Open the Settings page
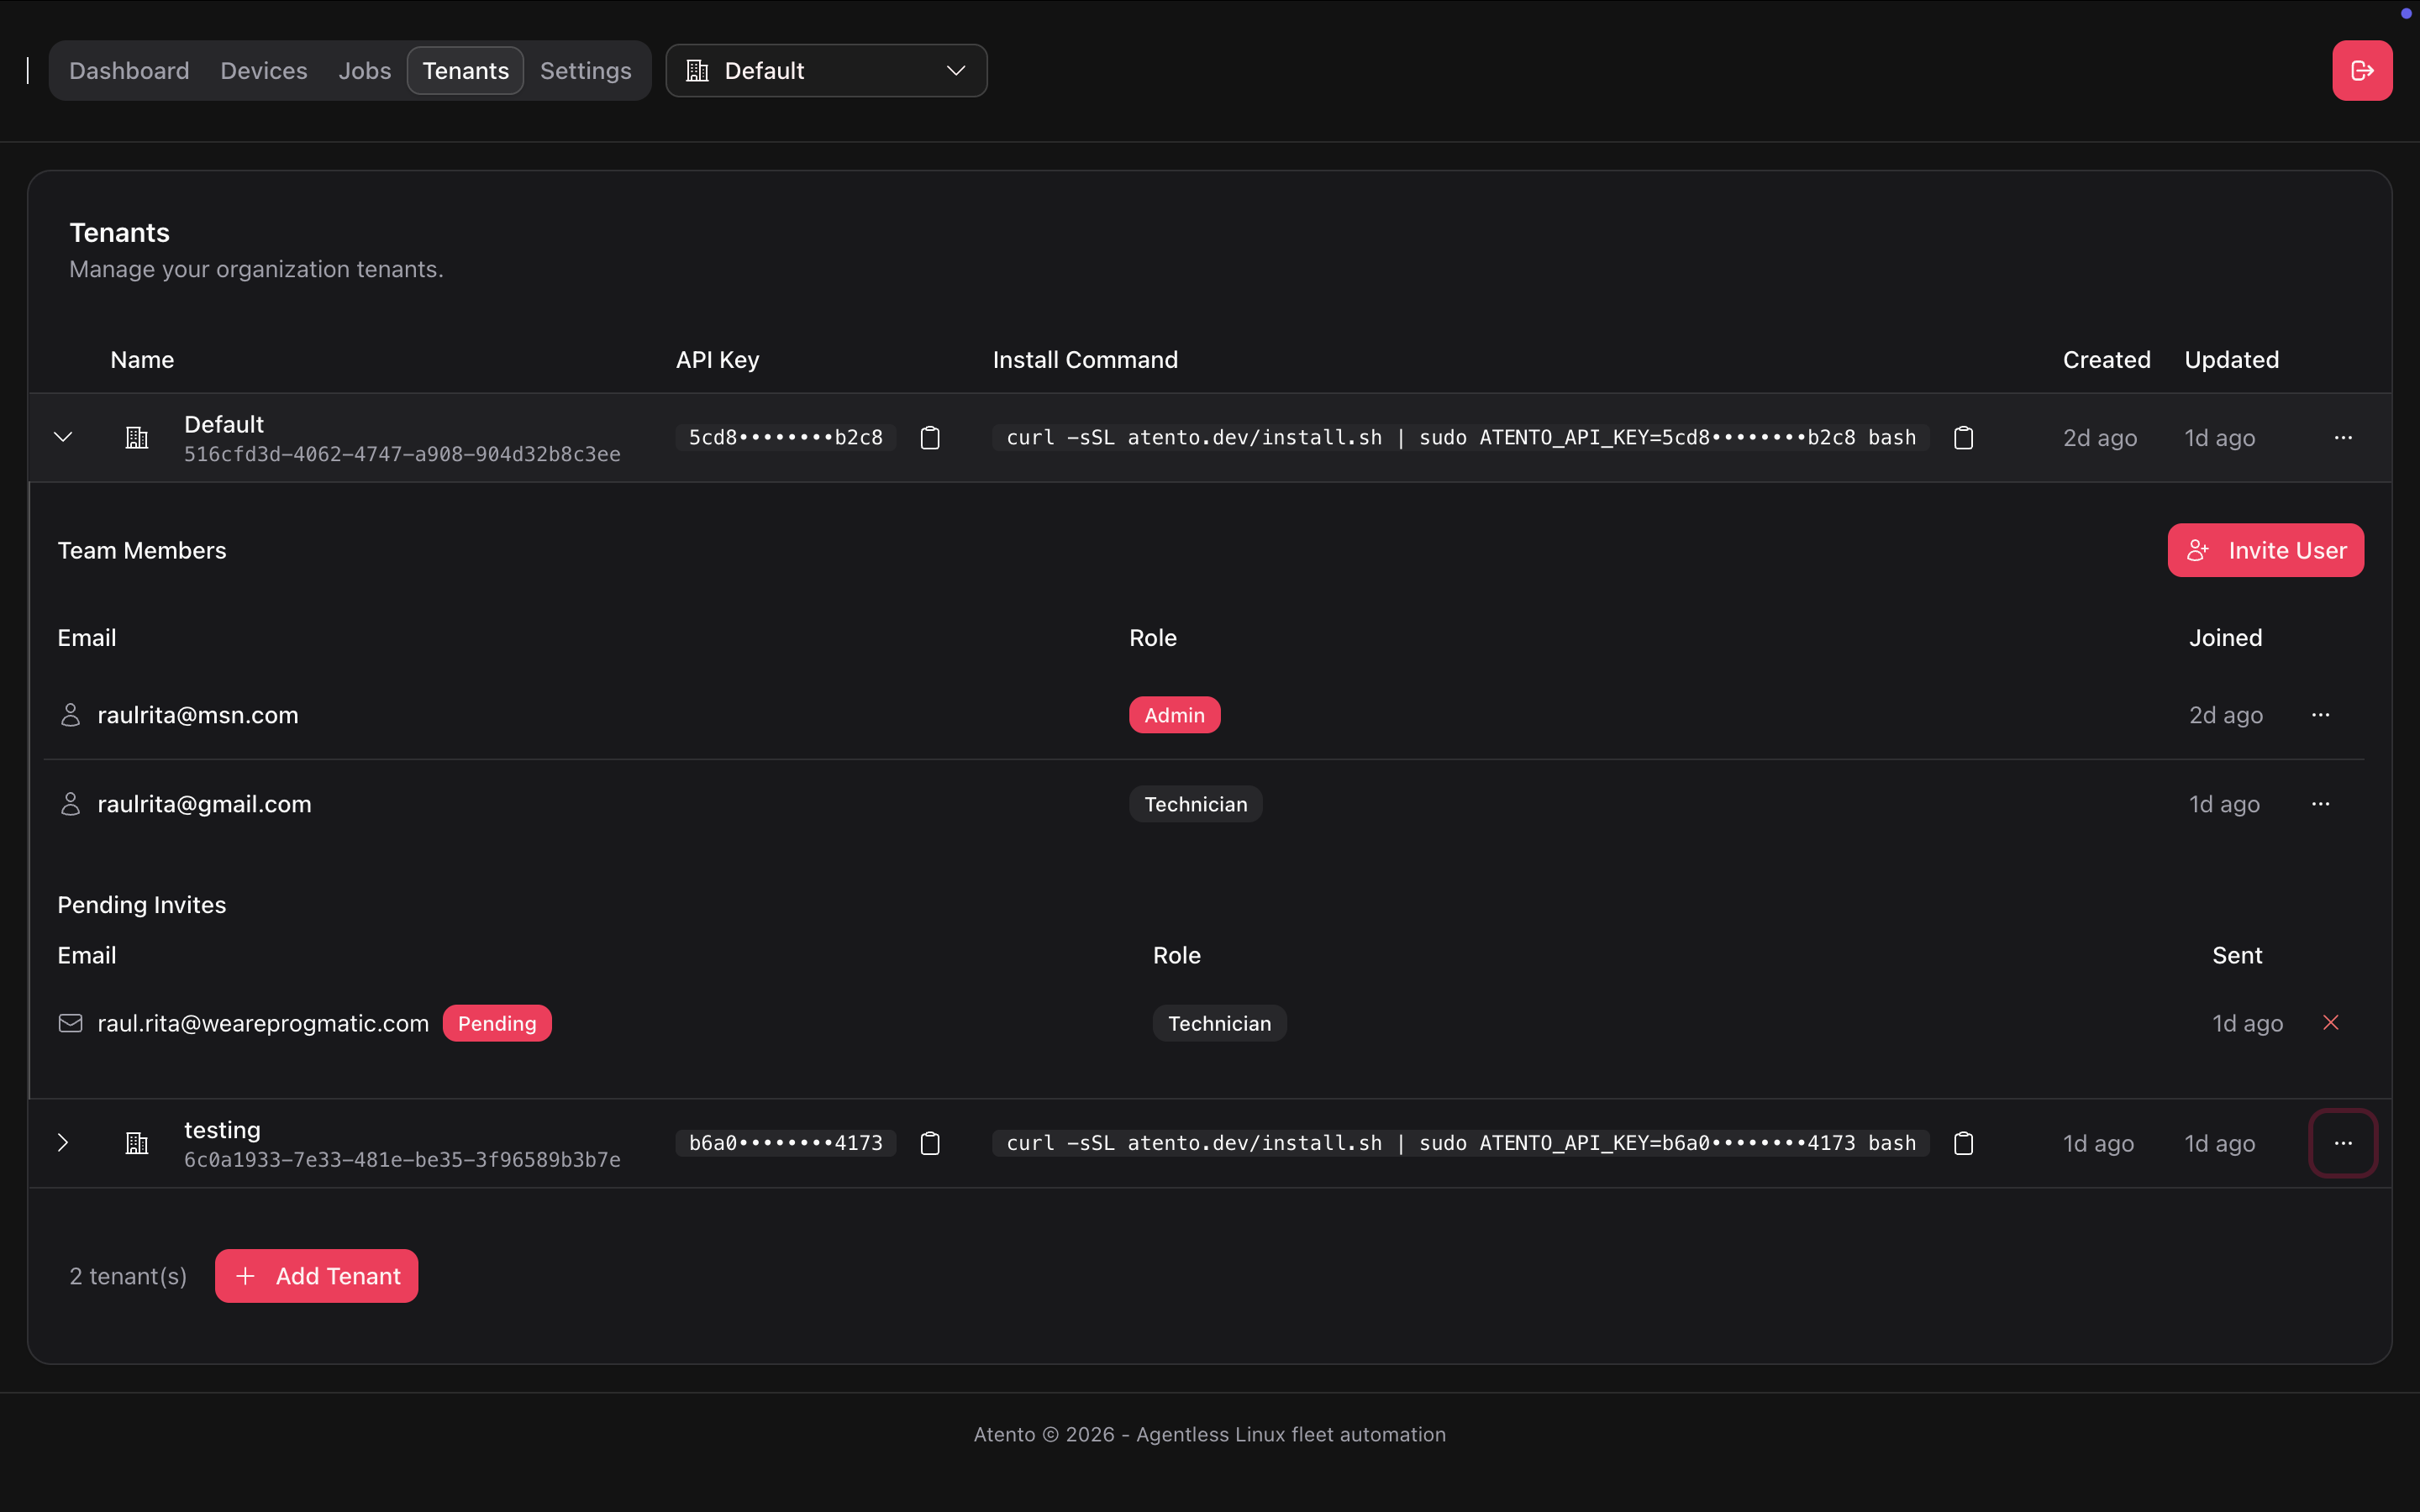 click(x=586, y=70)
